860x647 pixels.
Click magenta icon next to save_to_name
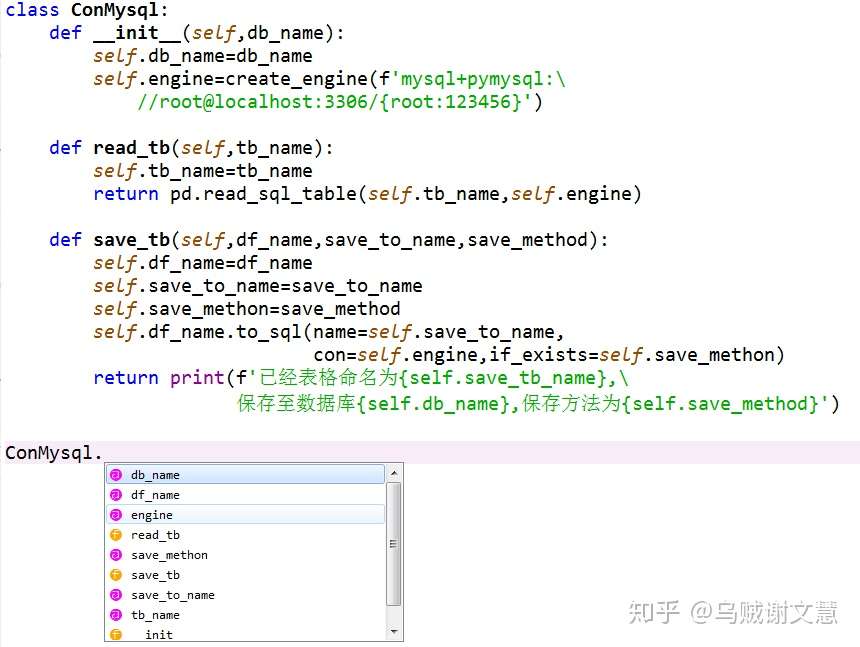pyautogui.click(x=116, y=595)
